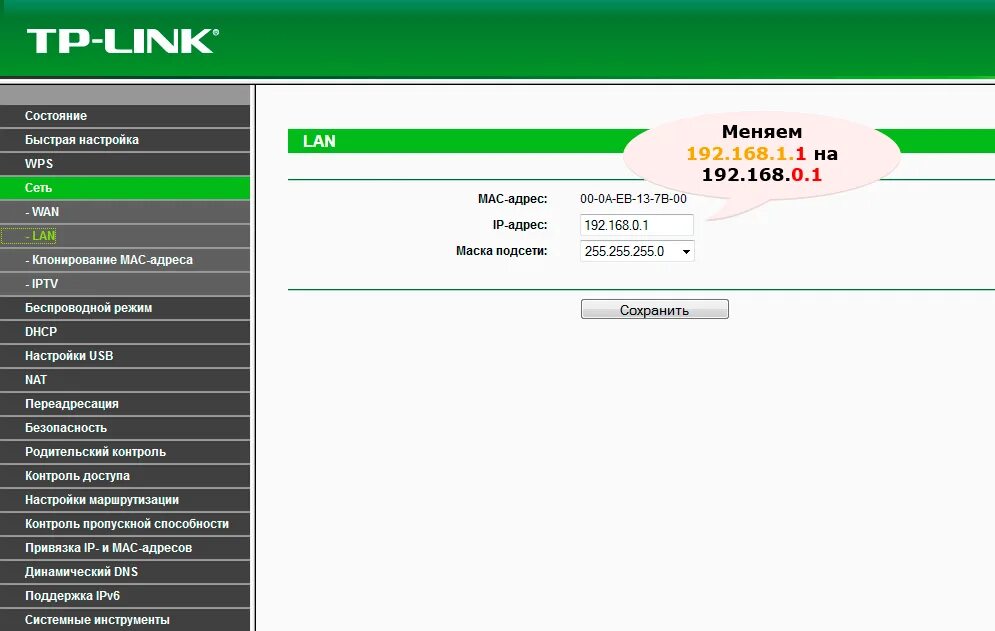Click the MAC address value 00-0A-EB-13-7B-00
Screen dimensions: 995x631
coord(633,199)
